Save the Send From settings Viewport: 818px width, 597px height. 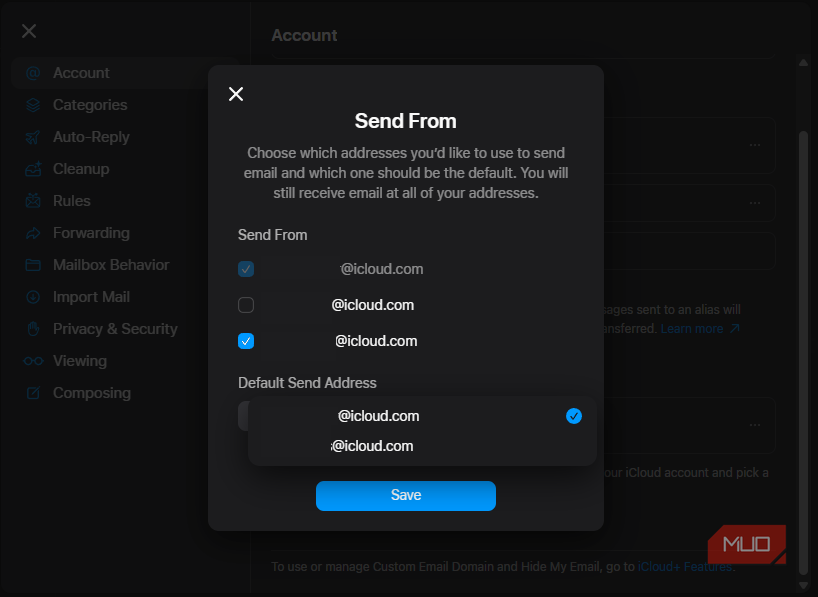pyautogui.click(x=405, y=495)
